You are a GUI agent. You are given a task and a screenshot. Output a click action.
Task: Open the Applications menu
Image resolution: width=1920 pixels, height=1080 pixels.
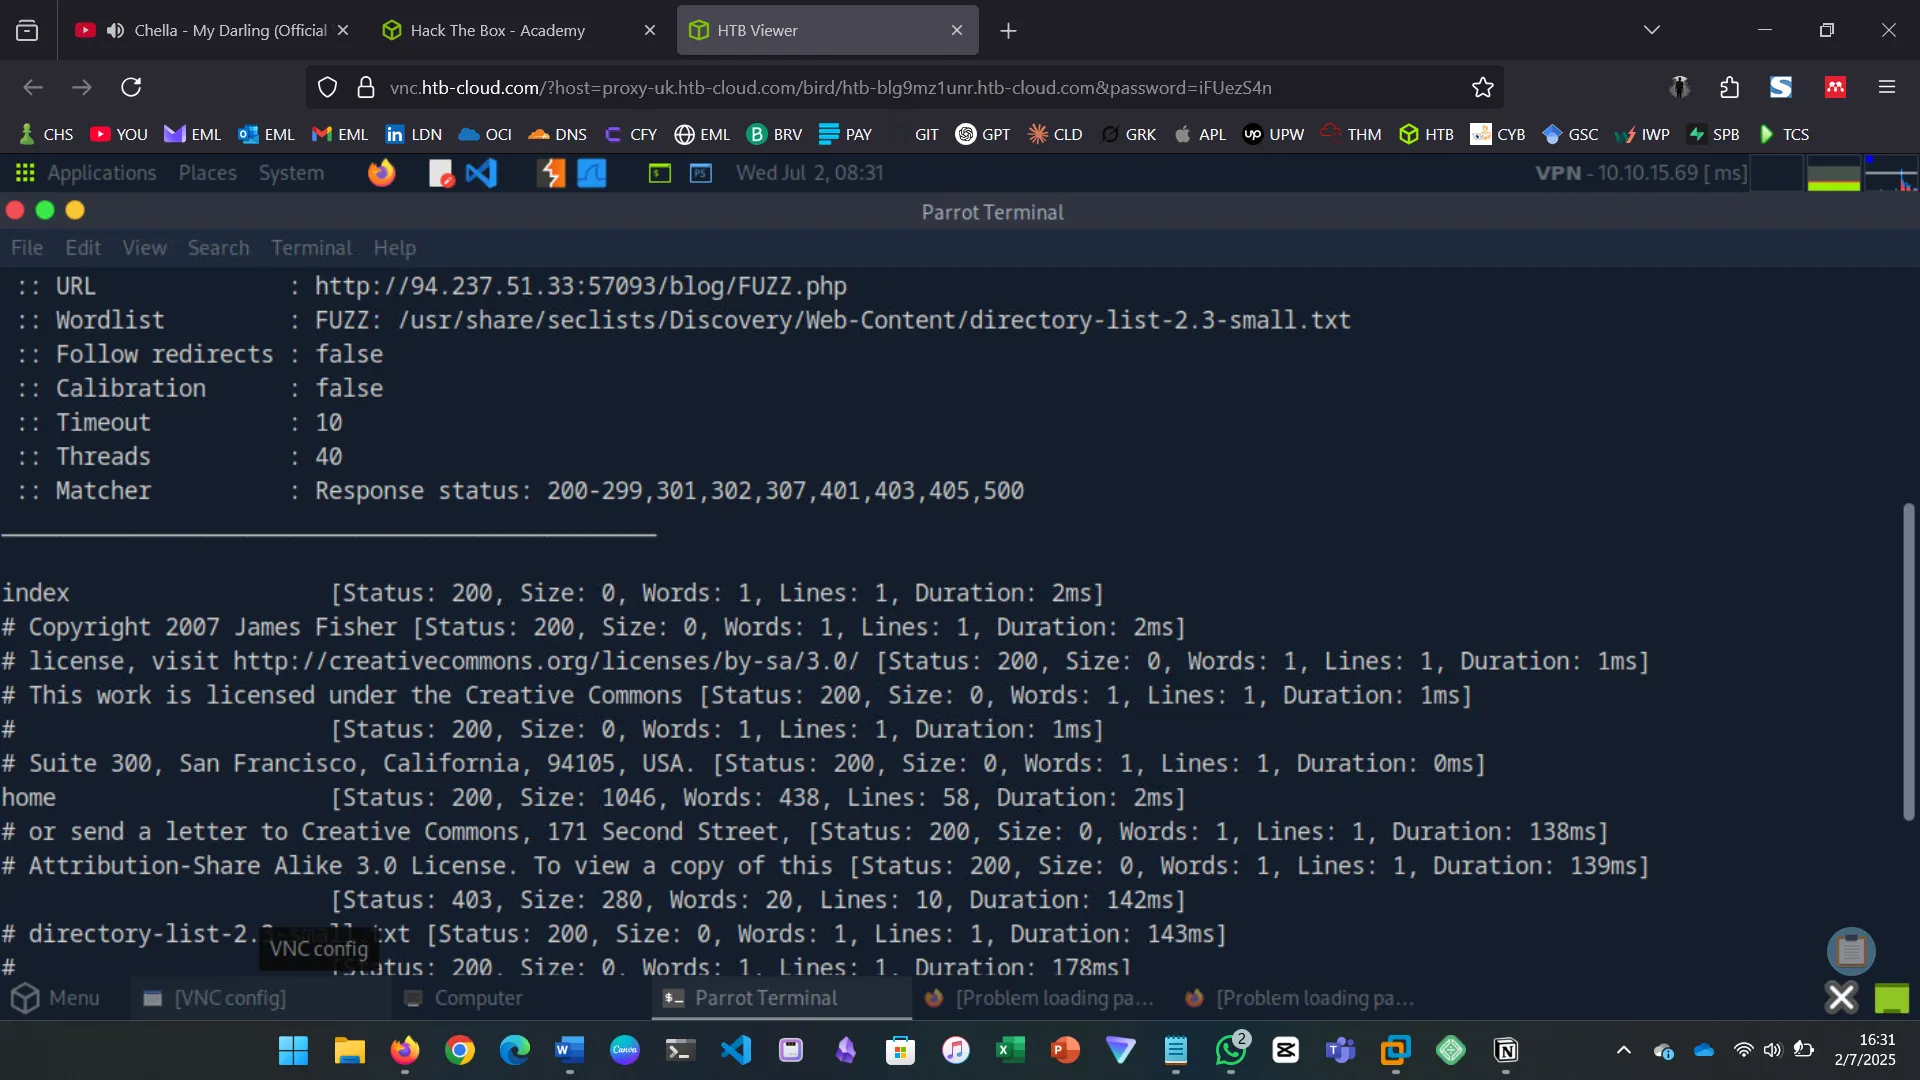[x=102, y=172]
